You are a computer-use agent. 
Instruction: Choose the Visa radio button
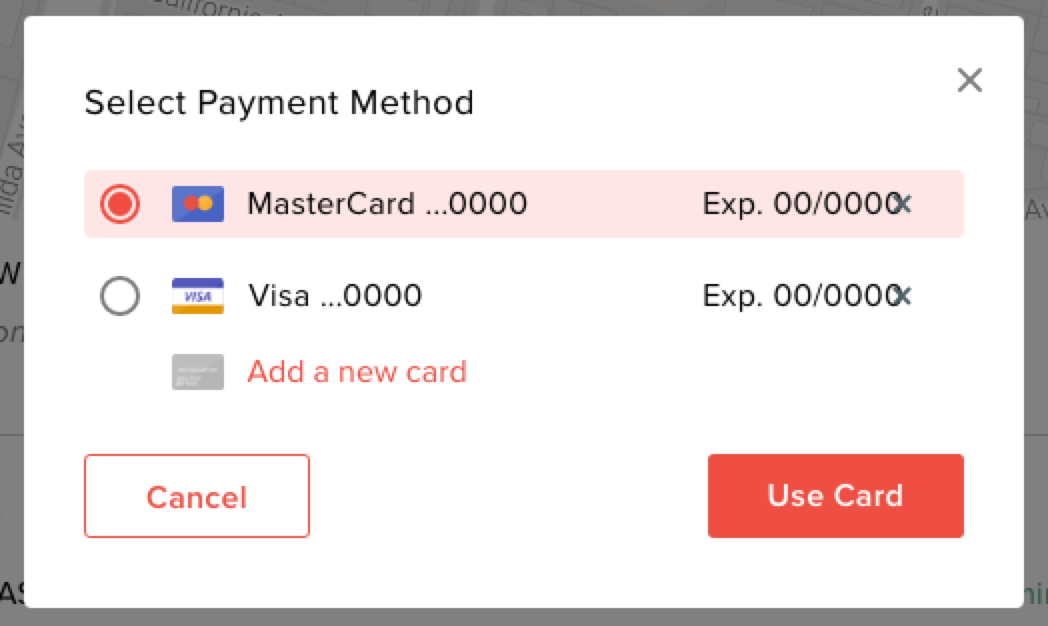120,296
